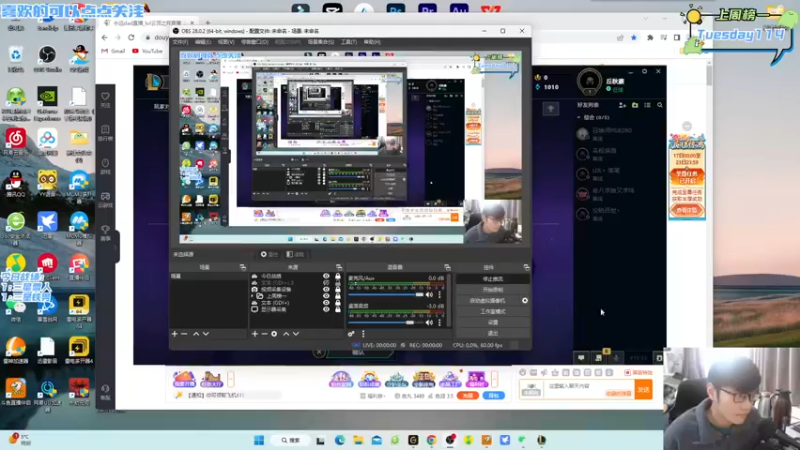Open 文件(F) menu in OBS
This screenshot has width=800, height=450.
click(x=180, y=42)
